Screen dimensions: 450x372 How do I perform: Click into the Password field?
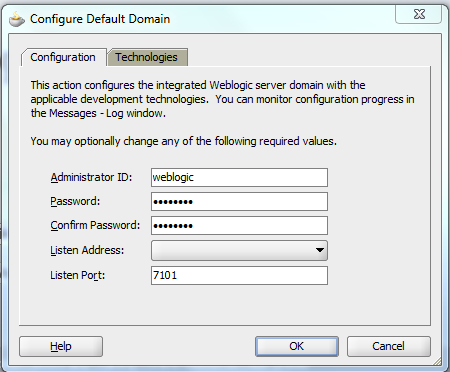(x=239, y=201)
